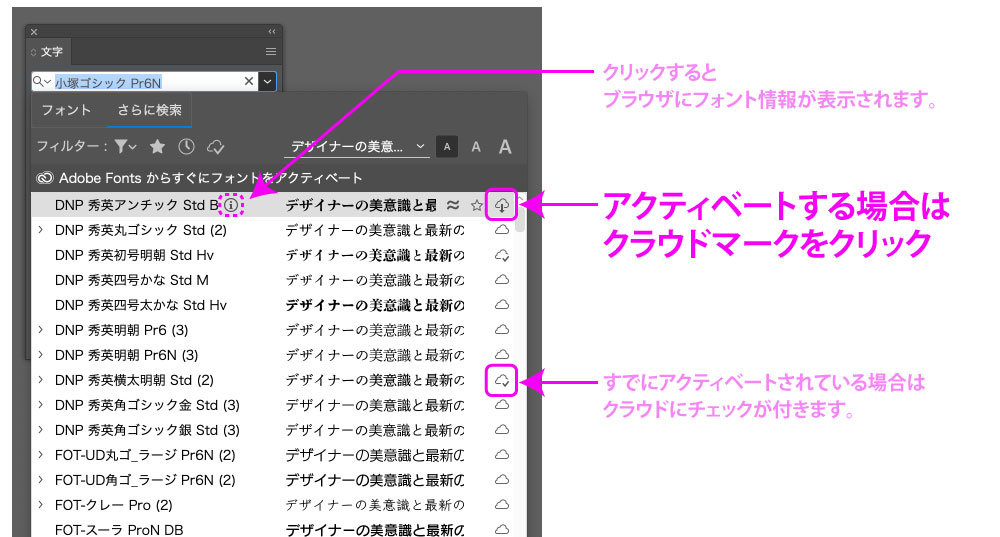Activate FOT-UD角ゴ_ラージ Pr6N cloud
This screenshot has width=1000, height=537.
502,480
